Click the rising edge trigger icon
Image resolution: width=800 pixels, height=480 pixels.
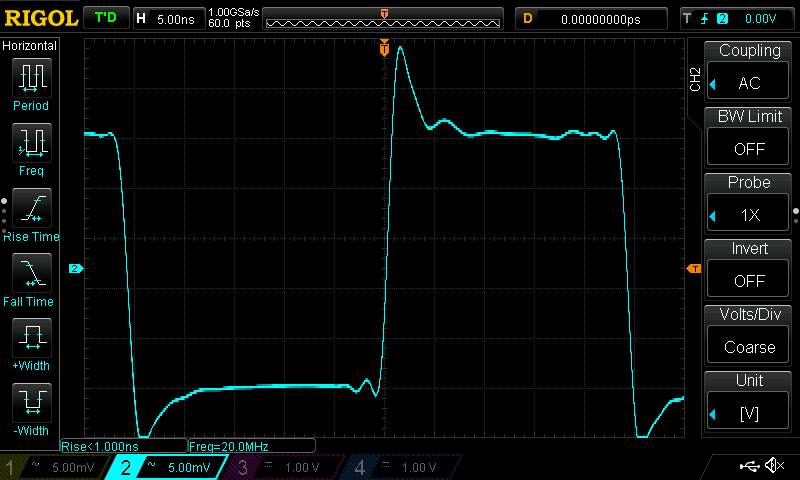(705, 19)
